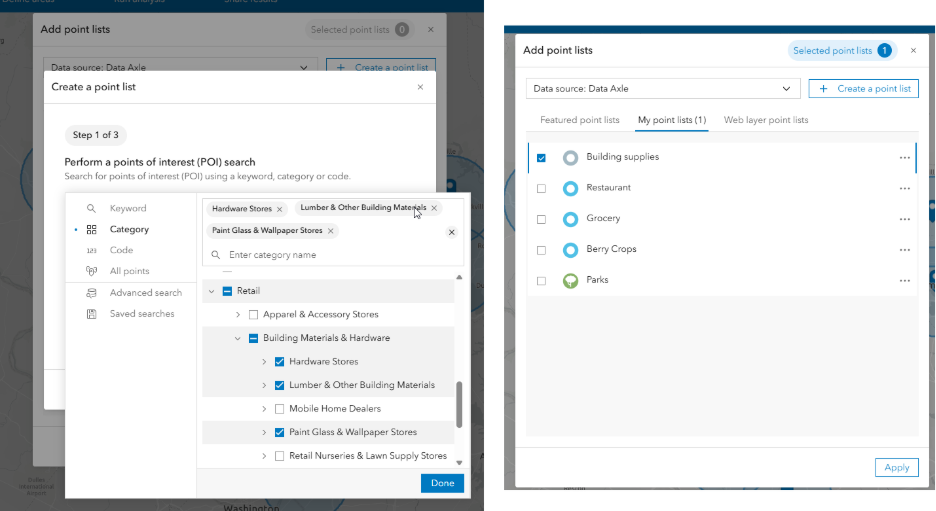The image size is (936, 511).
Task: Open more options for Restaurant
Action: coord(905,189)
